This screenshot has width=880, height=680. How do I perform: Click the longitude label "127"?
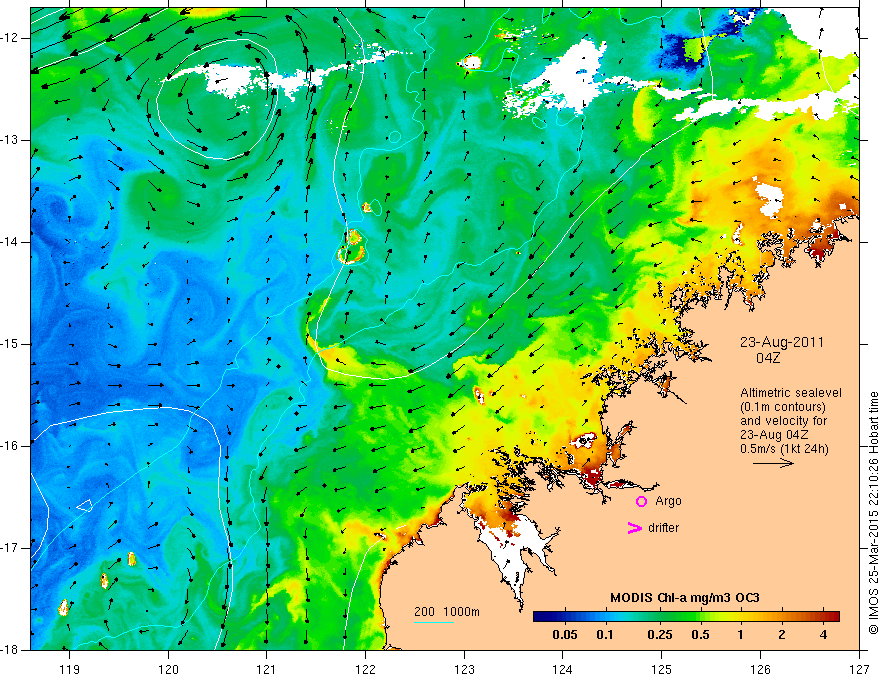859,669
